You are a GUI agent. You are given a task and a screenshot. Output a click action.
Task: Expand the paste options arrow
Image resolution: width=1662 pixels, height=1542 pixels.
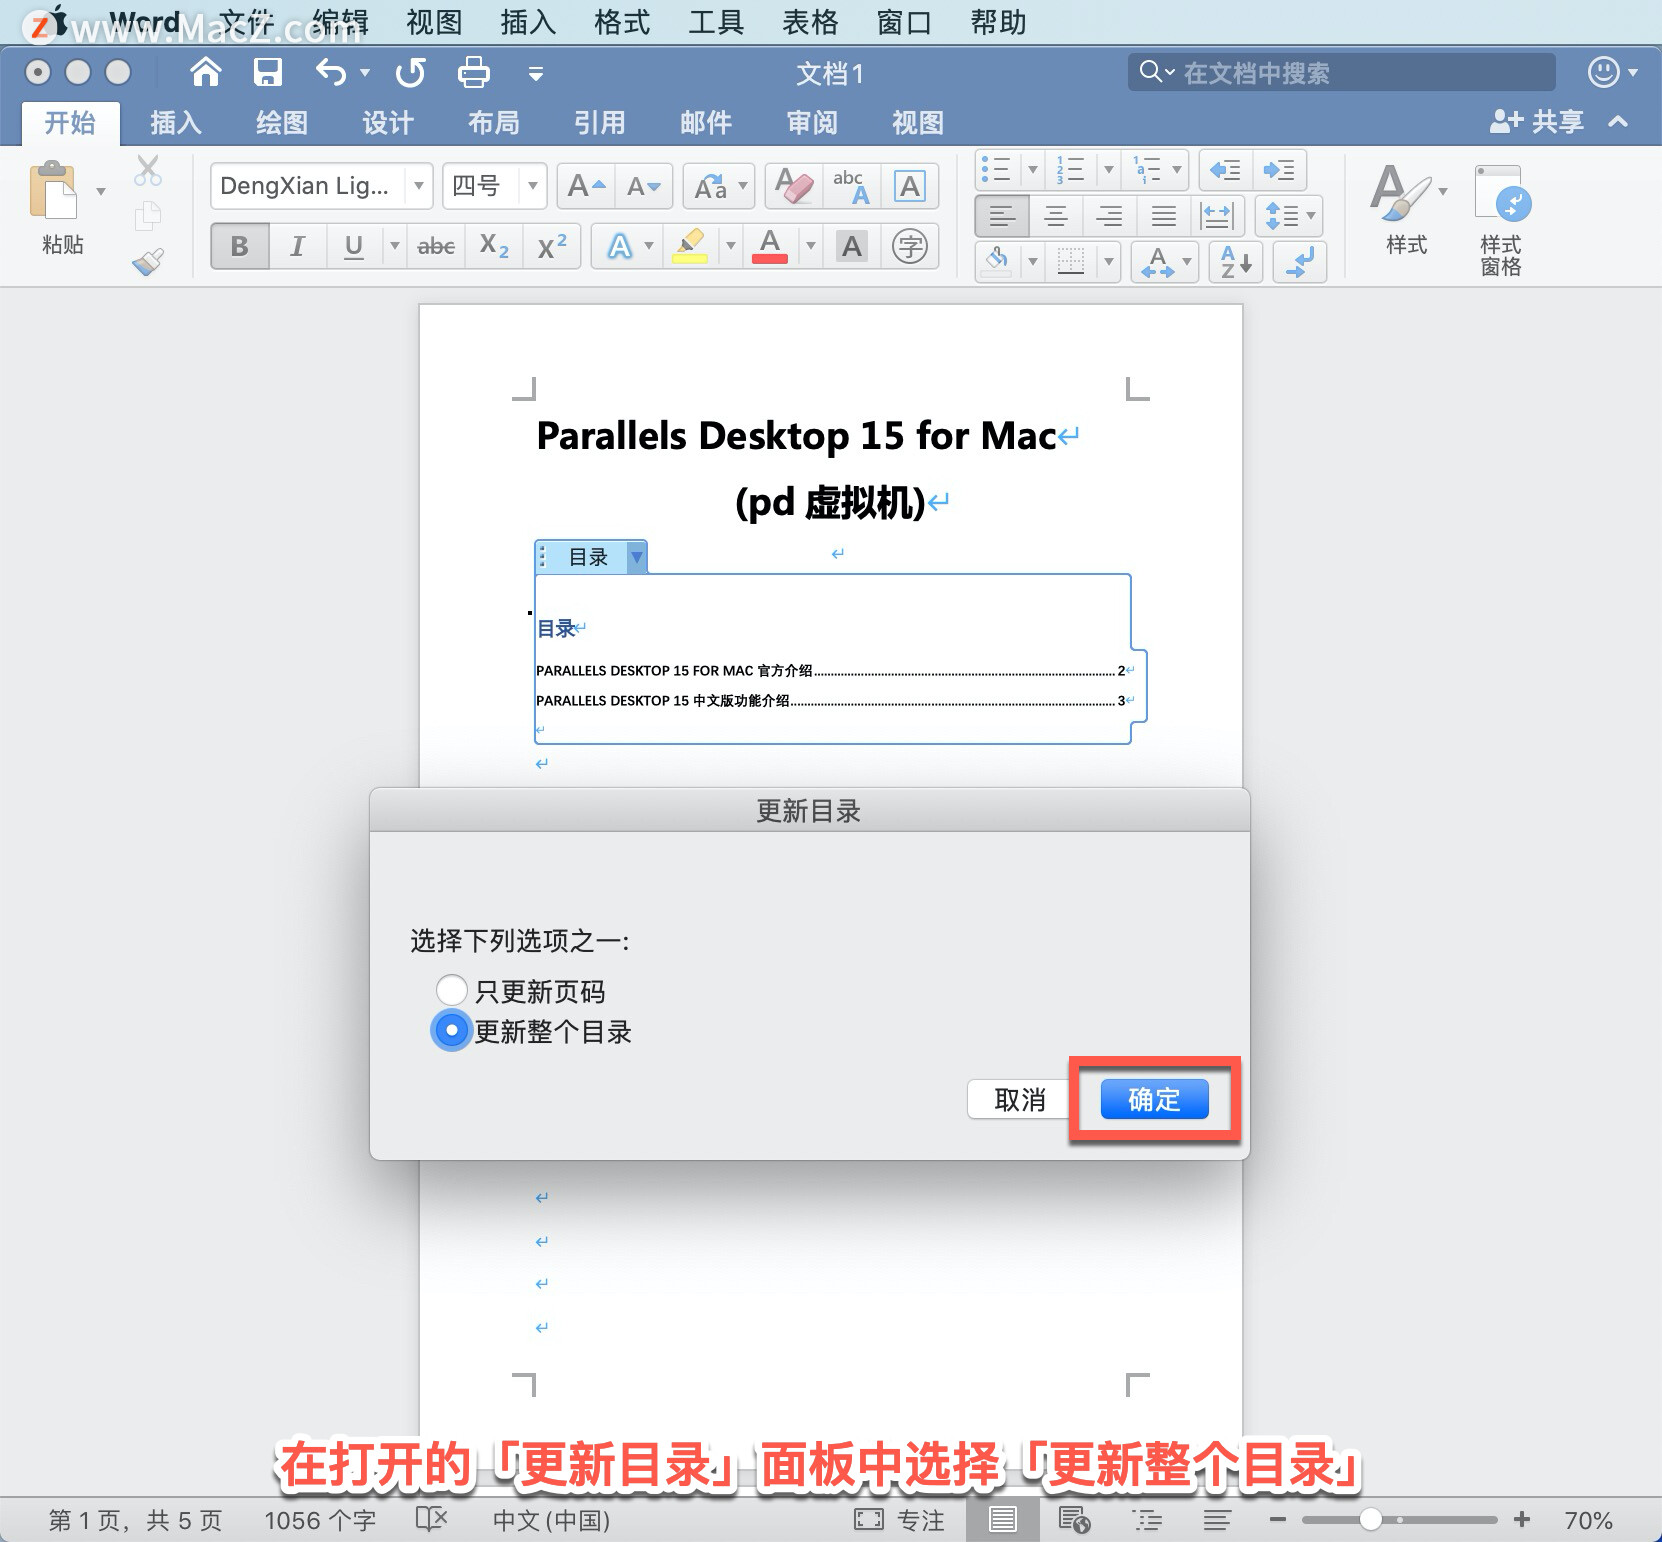(100, 191)
